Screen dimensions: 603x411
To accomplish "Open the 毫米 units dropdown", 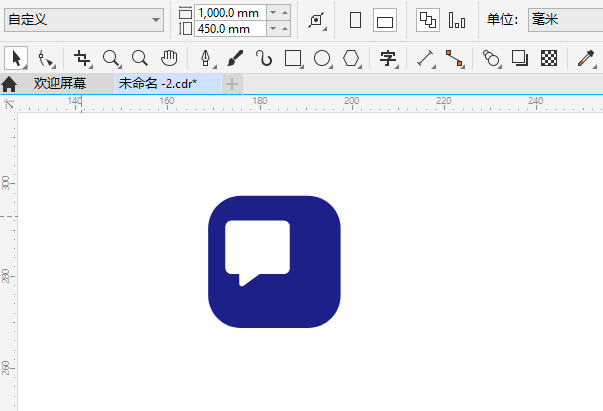I will point(564,20).
